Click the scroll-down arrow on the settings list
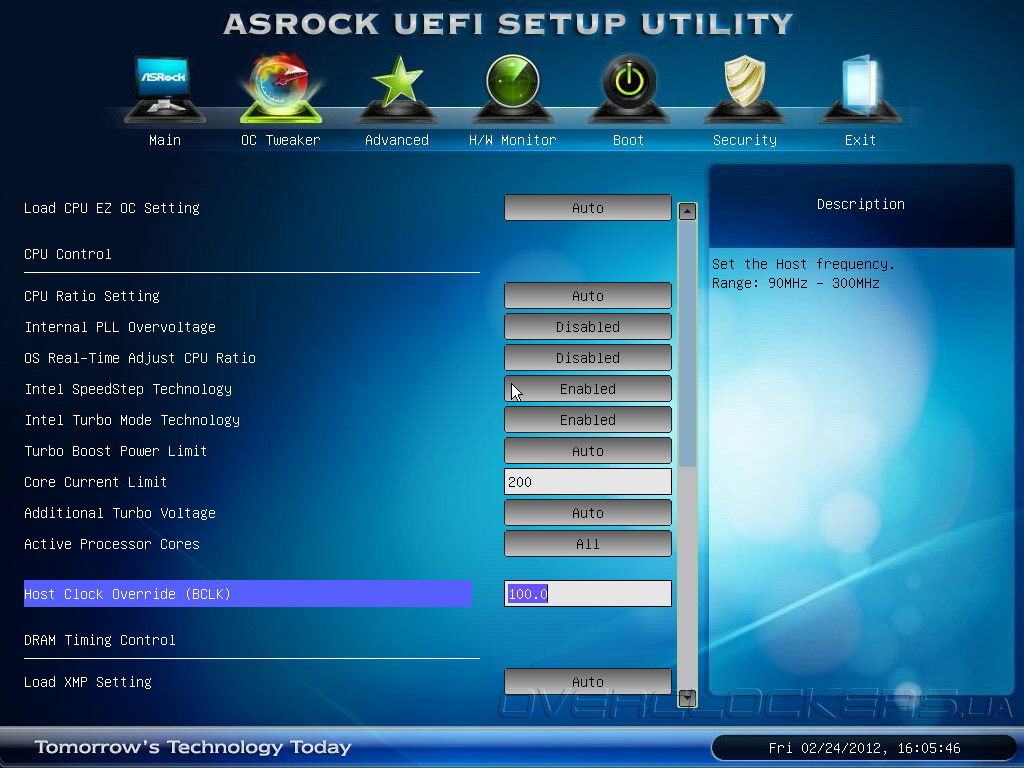Image resolution: width=1024 pixels, height=768 pixels. click(x=687, y=698)
